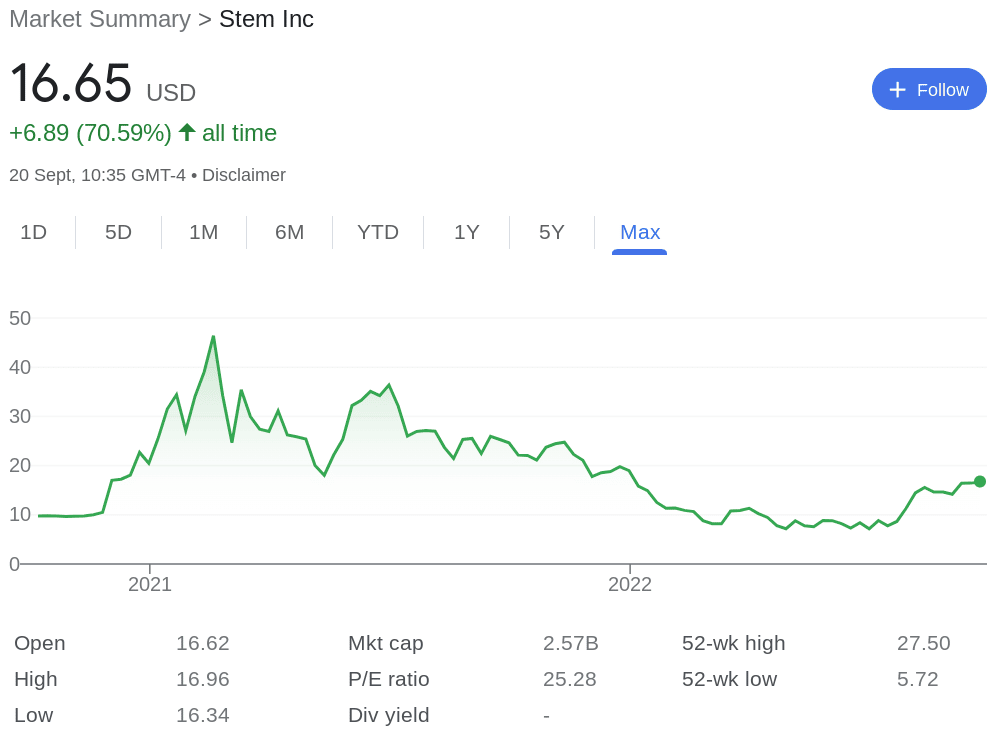Show the YTD chart range

(x=378, y=232)
